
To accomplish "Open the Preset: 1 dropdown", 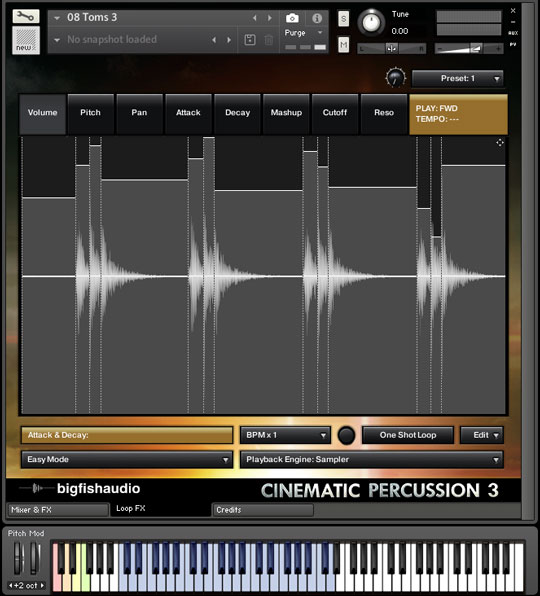I will (x=458, y=79).
